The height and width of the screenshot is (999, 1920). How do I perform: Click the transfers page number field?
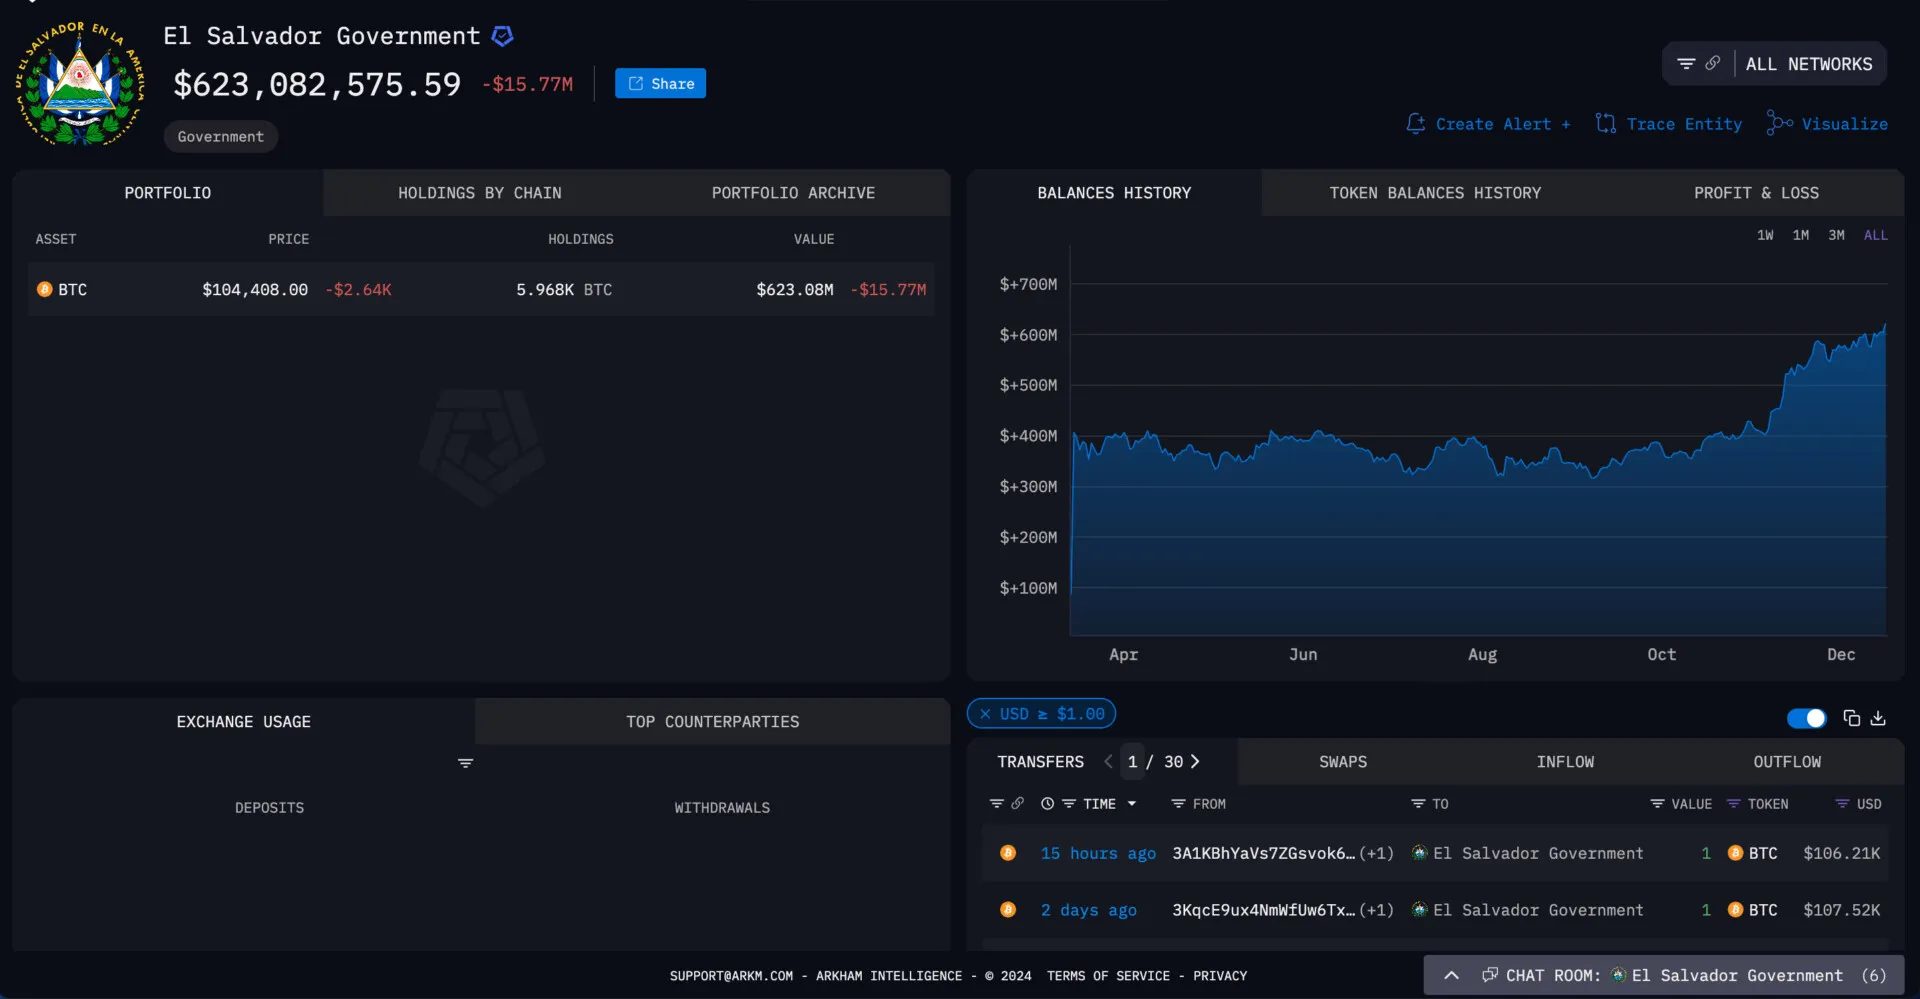tap(1132, 762)
